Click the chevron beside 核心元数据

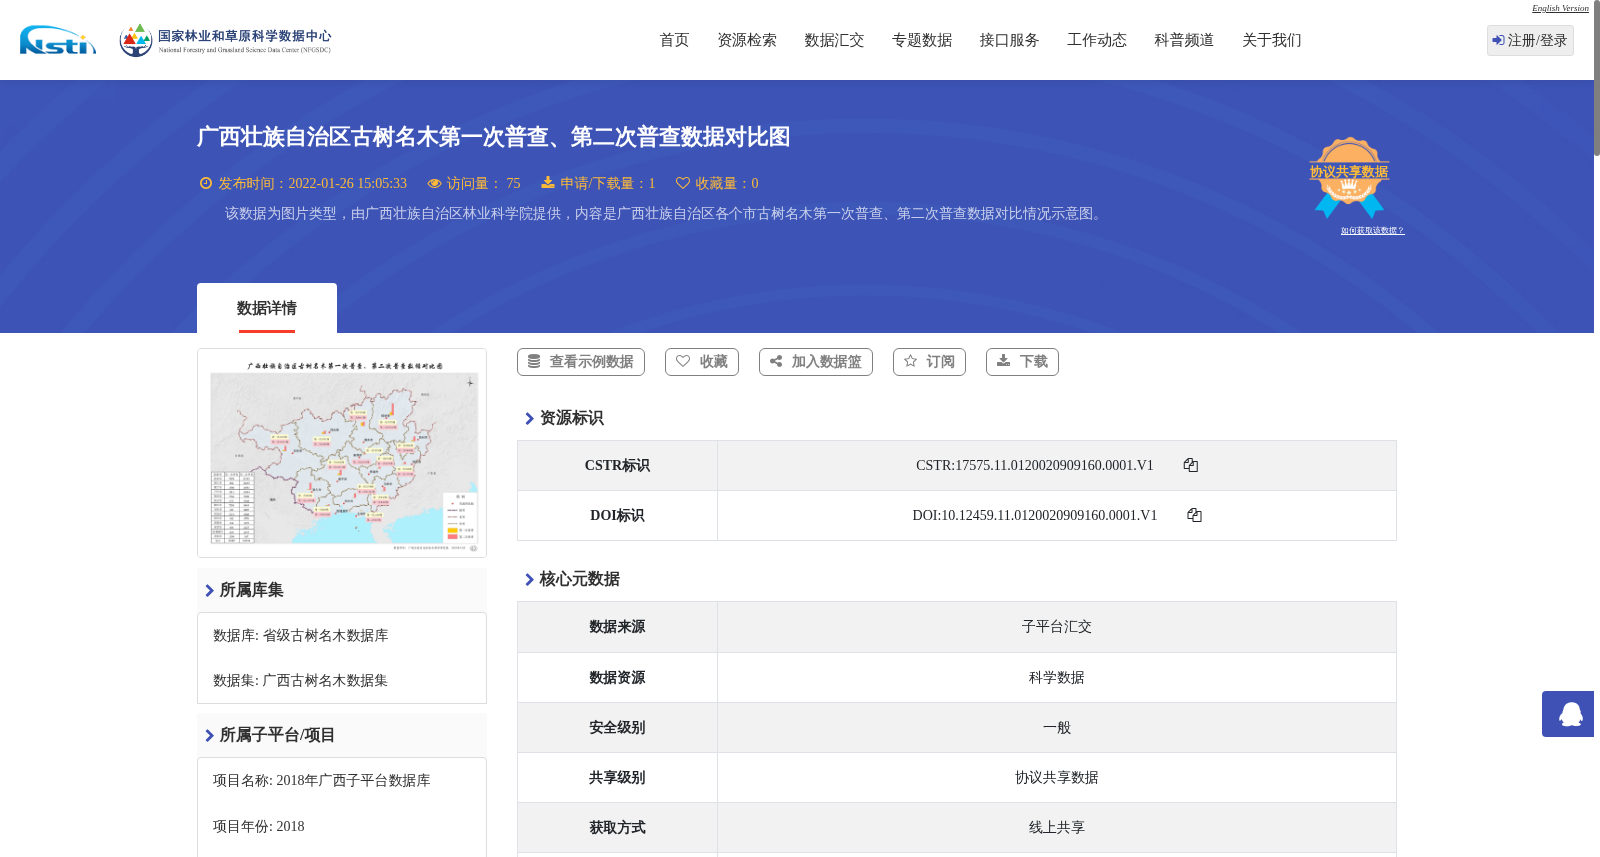tap(529, 580)
